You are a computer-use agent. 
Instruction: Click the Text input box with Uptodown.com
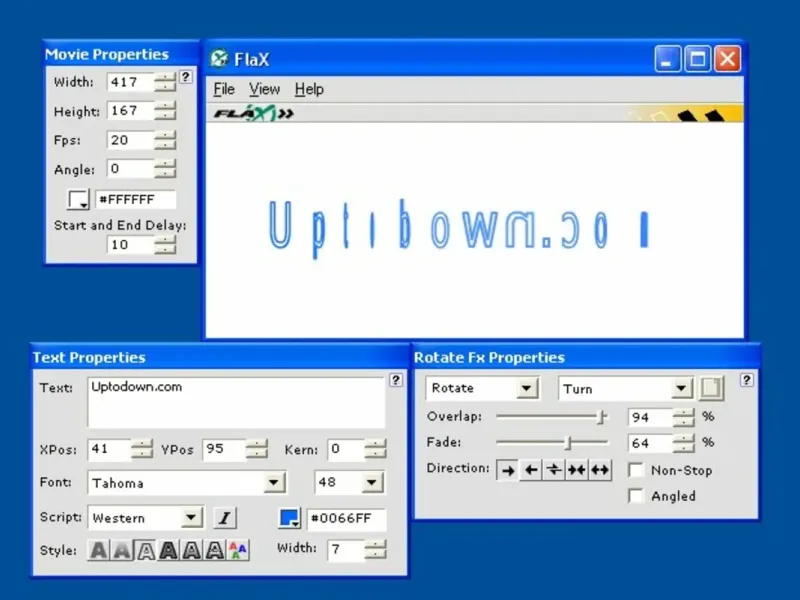click(x=236, y=402)
